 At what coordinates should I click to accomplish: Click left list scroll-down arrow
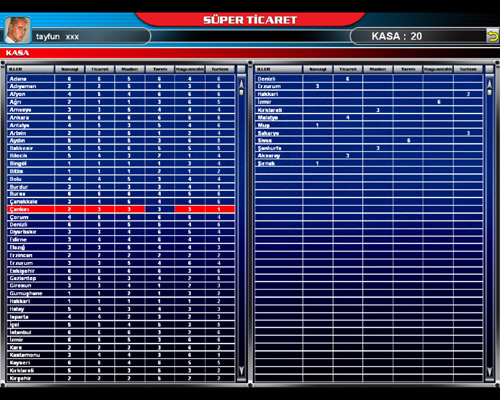point(241,371)
